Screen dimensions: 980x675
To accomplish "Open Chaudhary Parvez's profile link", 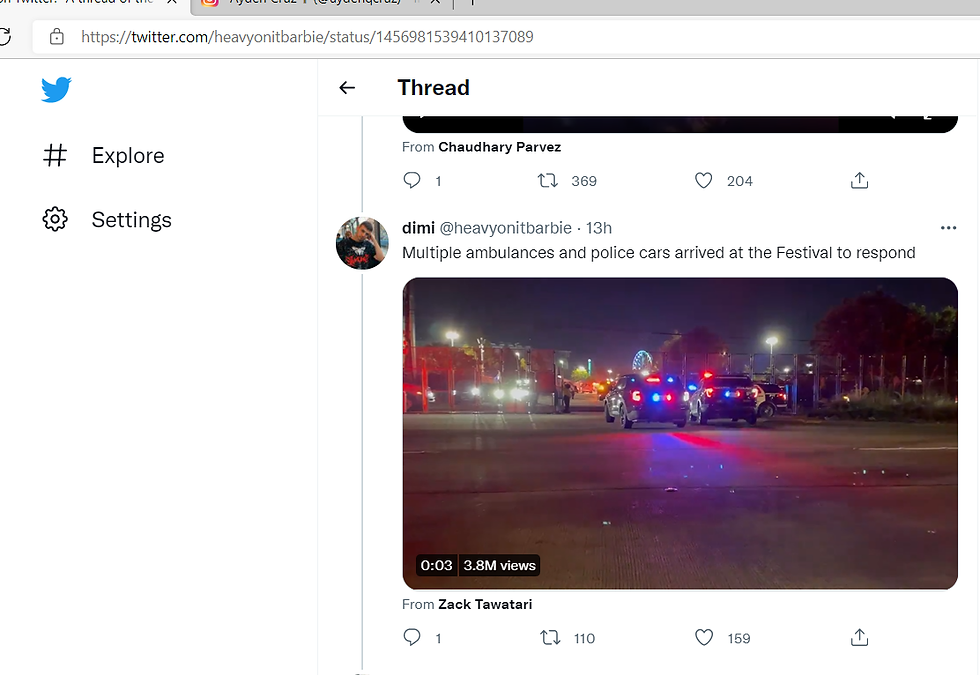I will click(x=499, y=147).
